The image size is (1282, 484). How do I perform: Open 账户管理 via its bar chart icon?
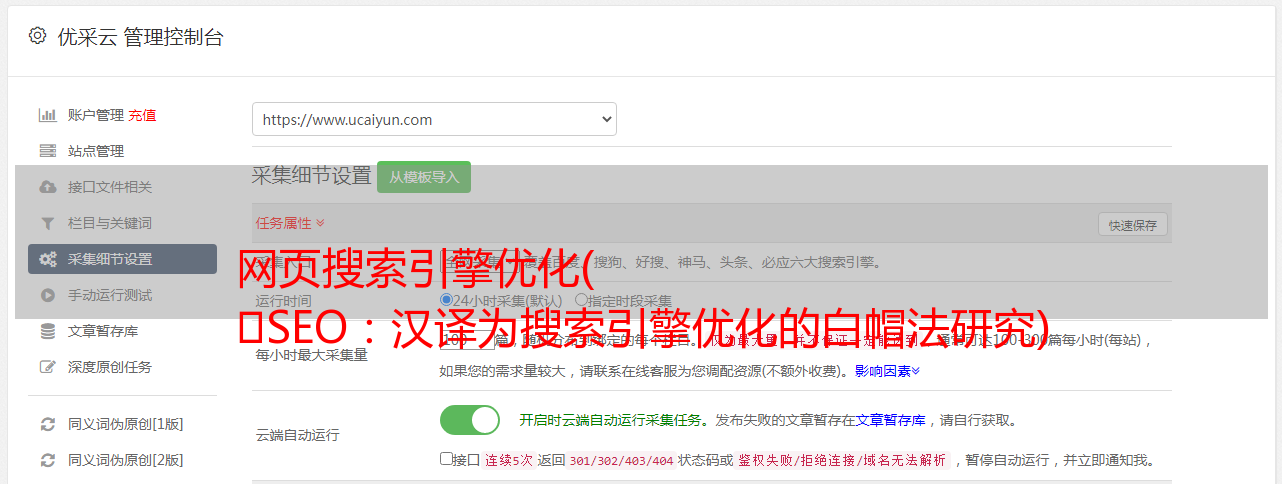47,115
